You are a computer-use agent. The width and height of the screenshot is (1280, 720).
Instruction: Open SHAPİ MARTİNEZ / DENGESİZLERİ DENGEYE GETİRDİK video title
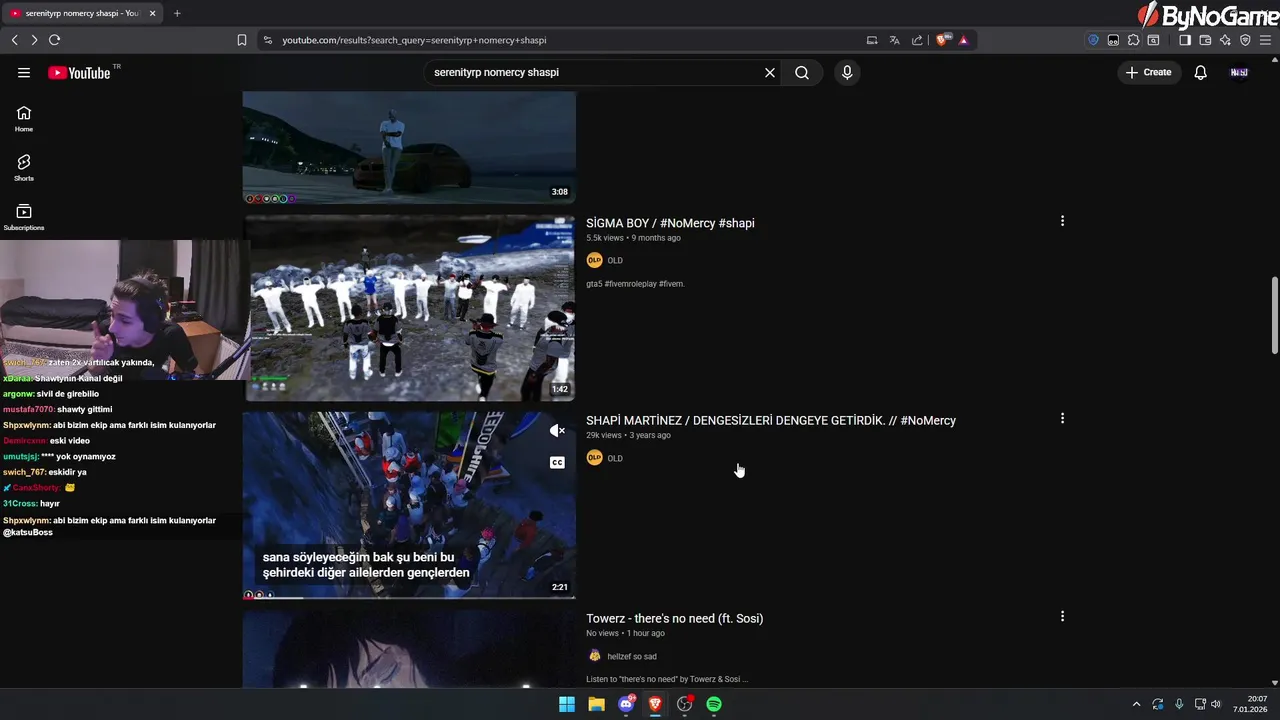tap(771, 420)
